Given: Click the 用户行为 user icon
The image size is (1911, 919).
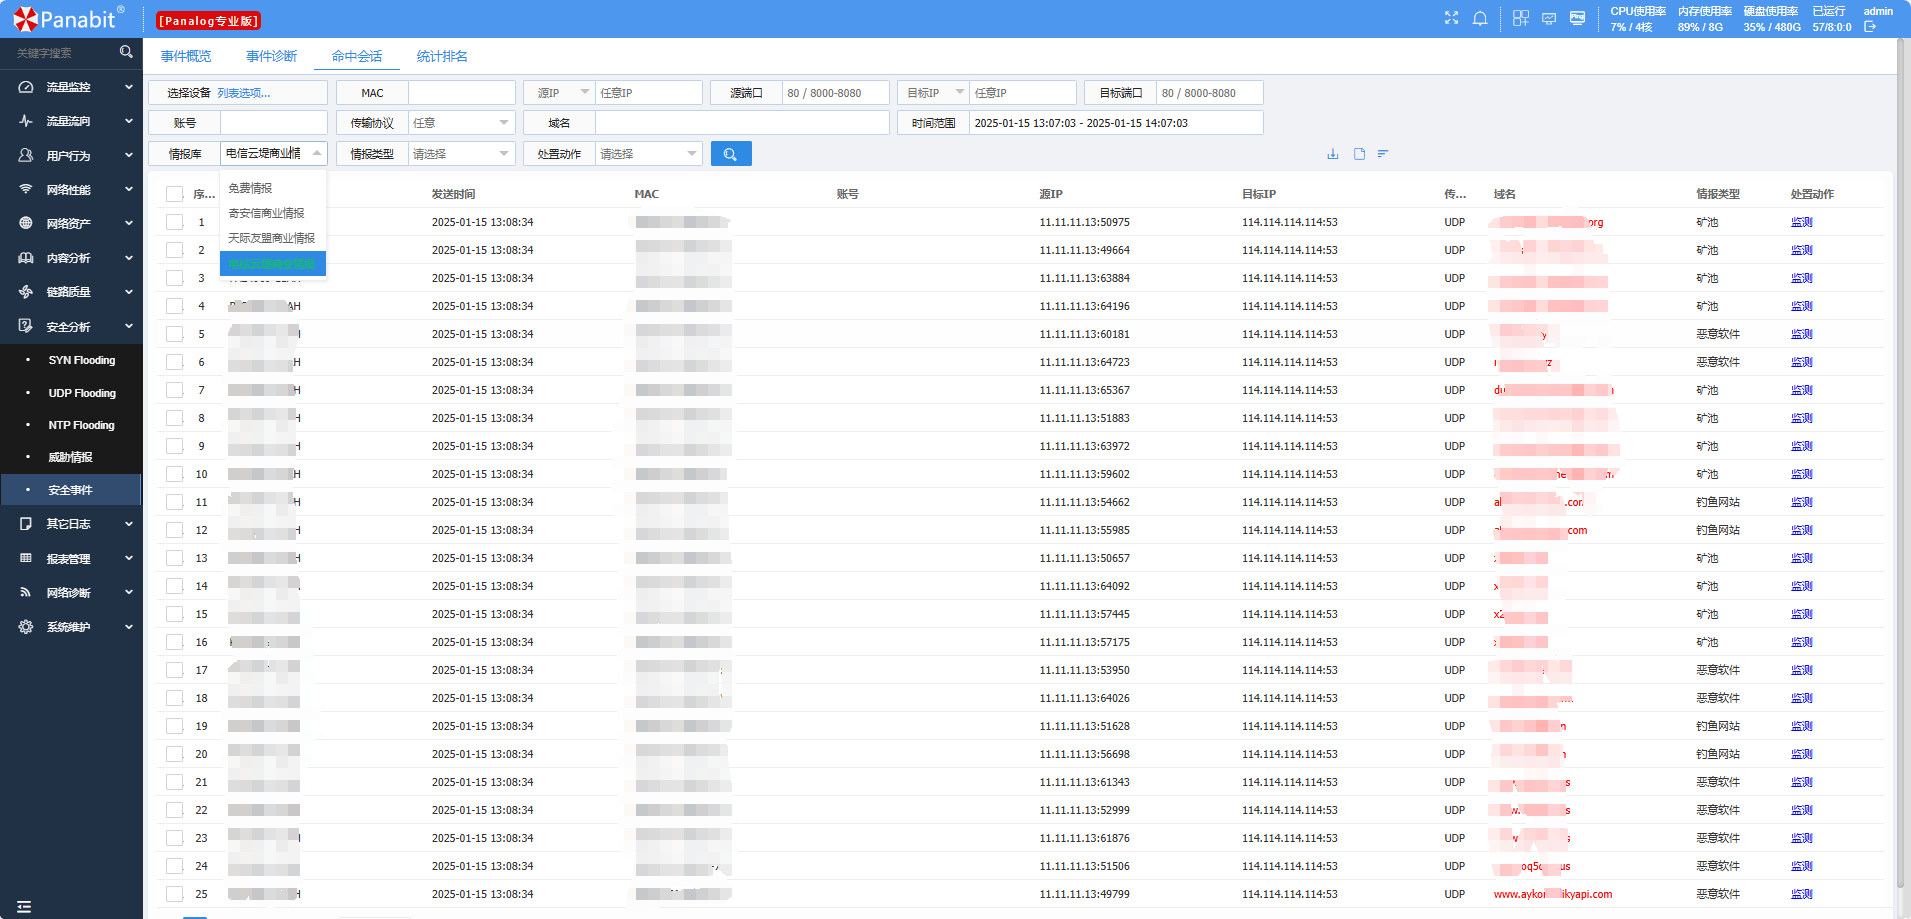Looking at the screenshot, I should 26,155.
